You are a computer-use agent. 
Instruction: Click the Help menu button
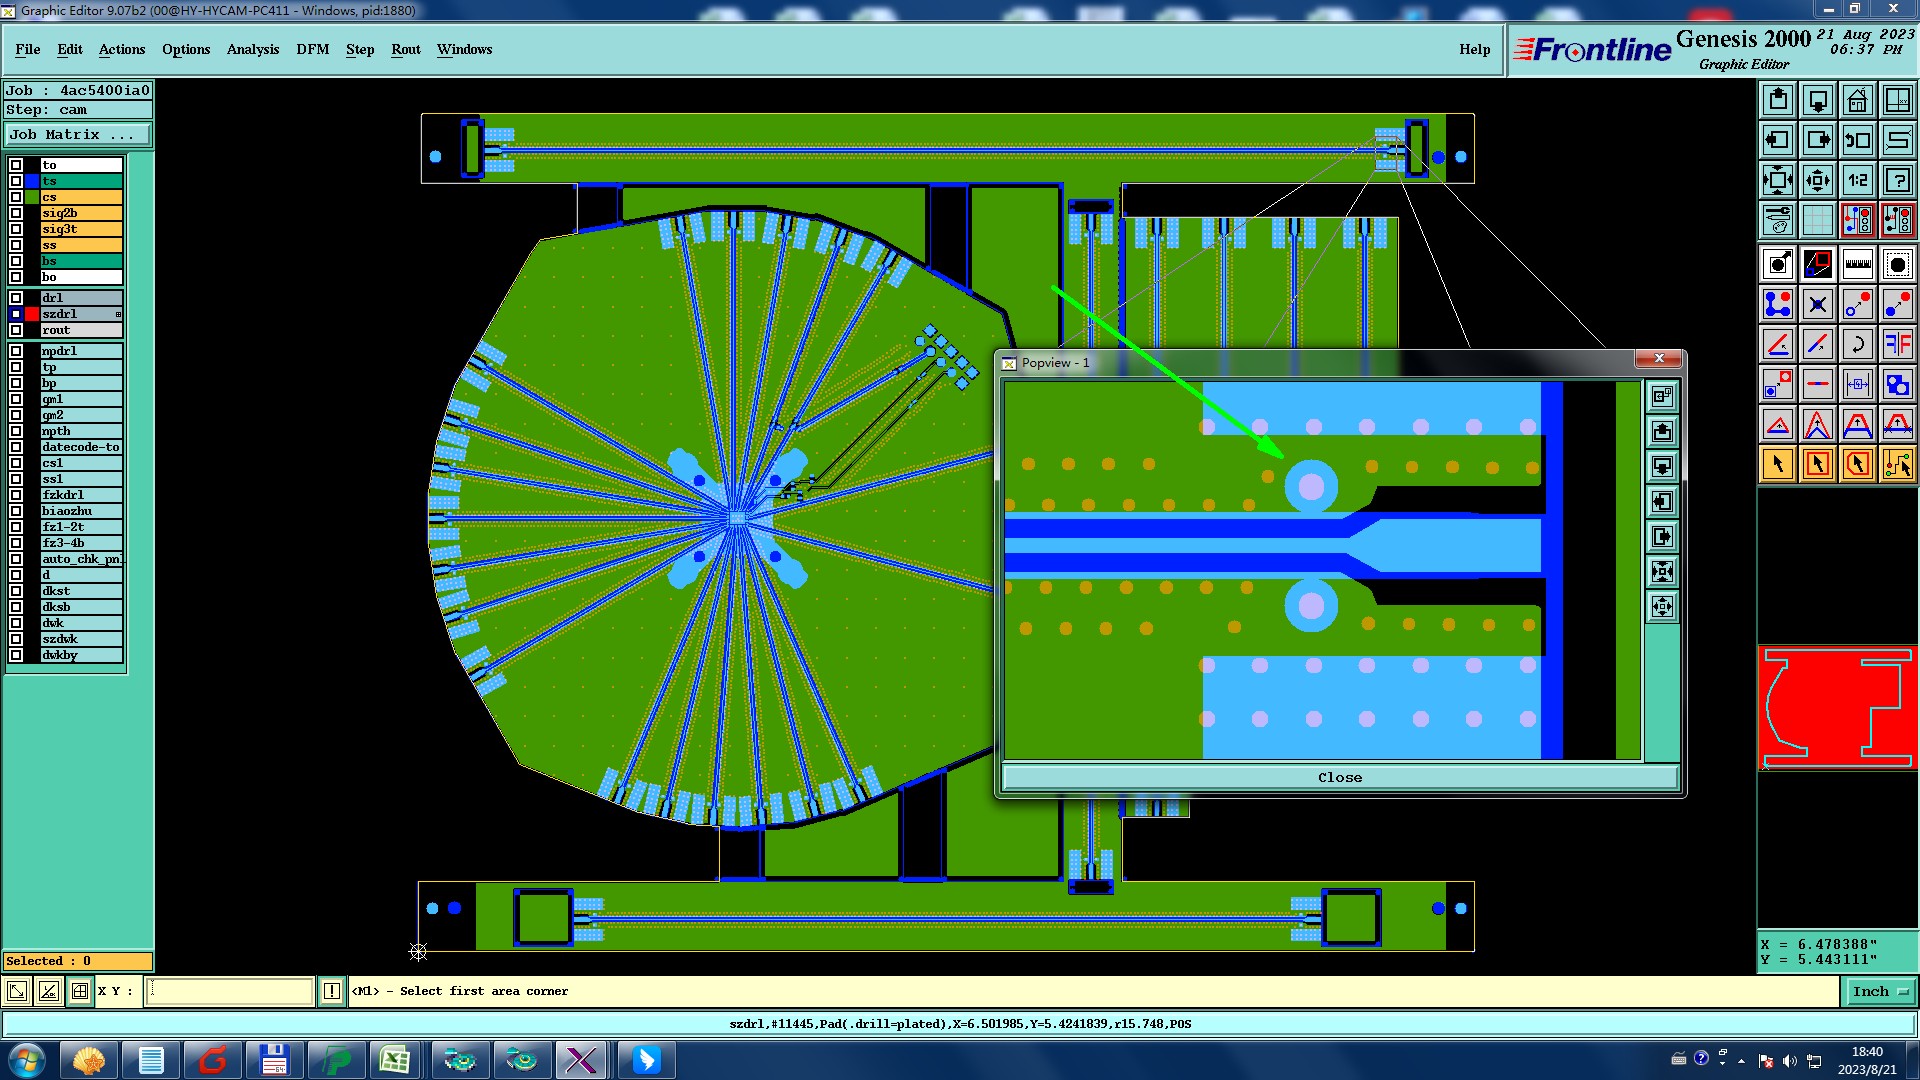(1474, 49)
